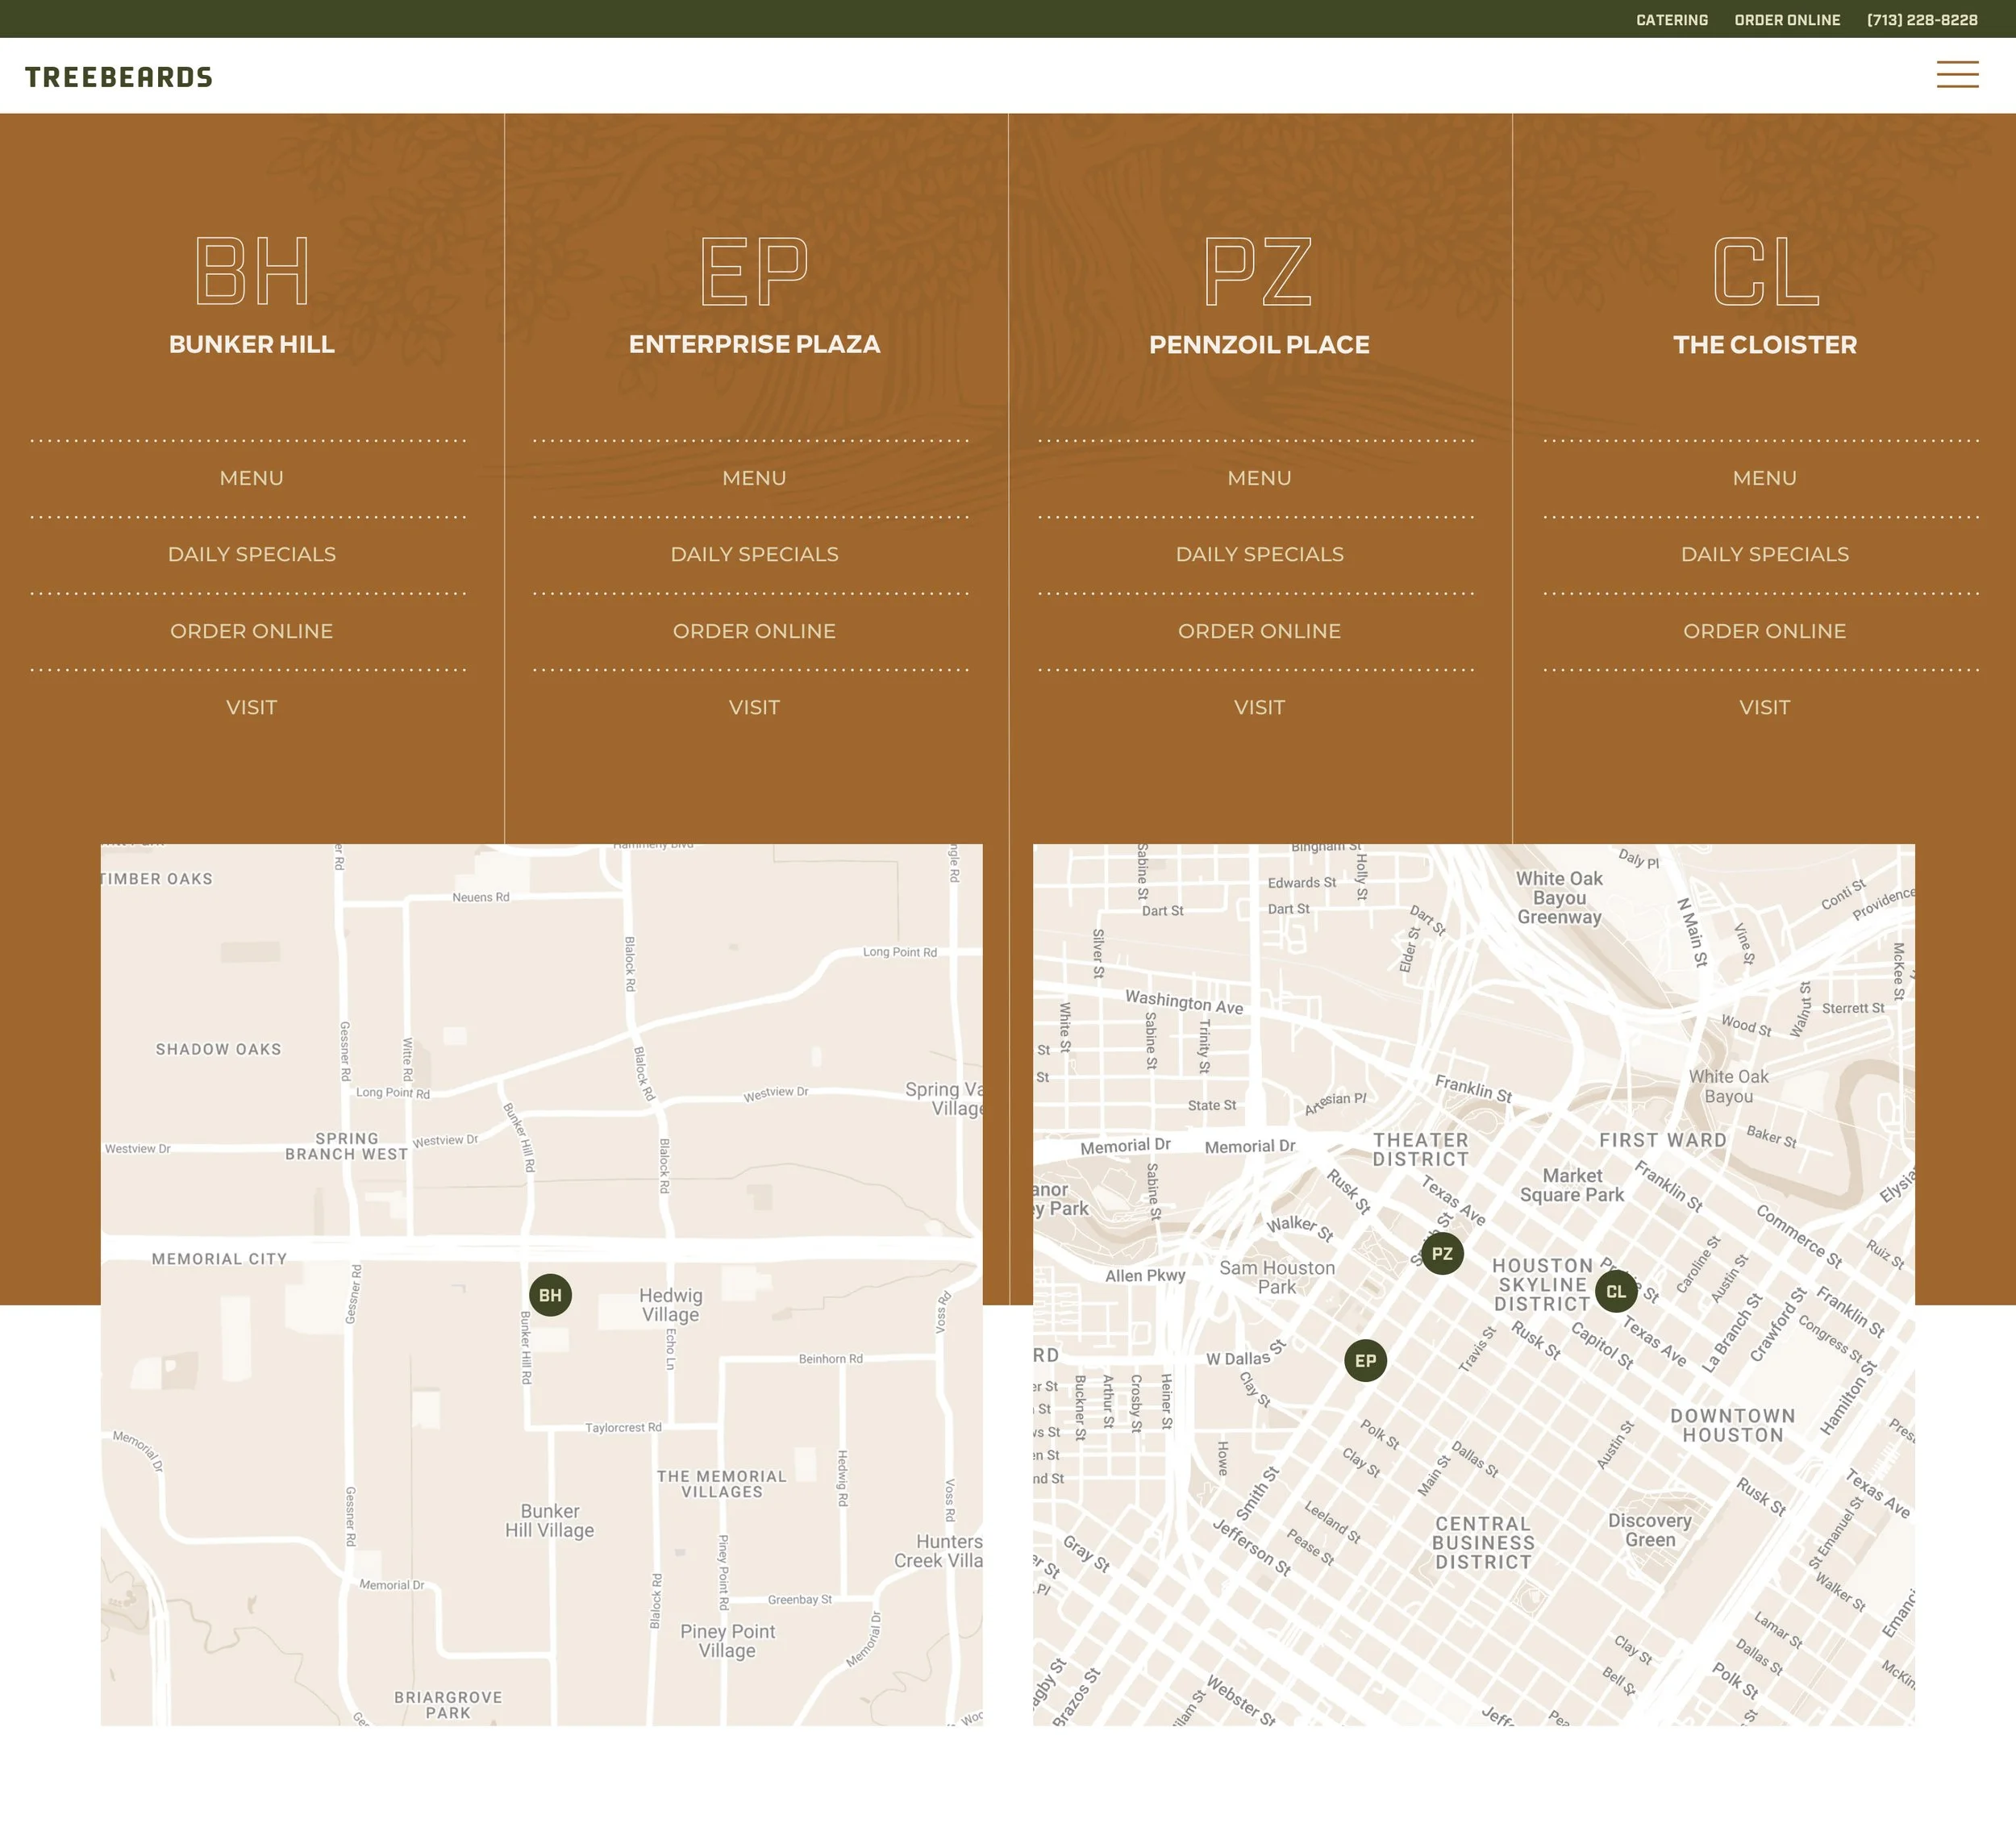Click the Hedwig Village label on map
The height and width of the screenshot is (1823, 2016).
click(670, 1305)
